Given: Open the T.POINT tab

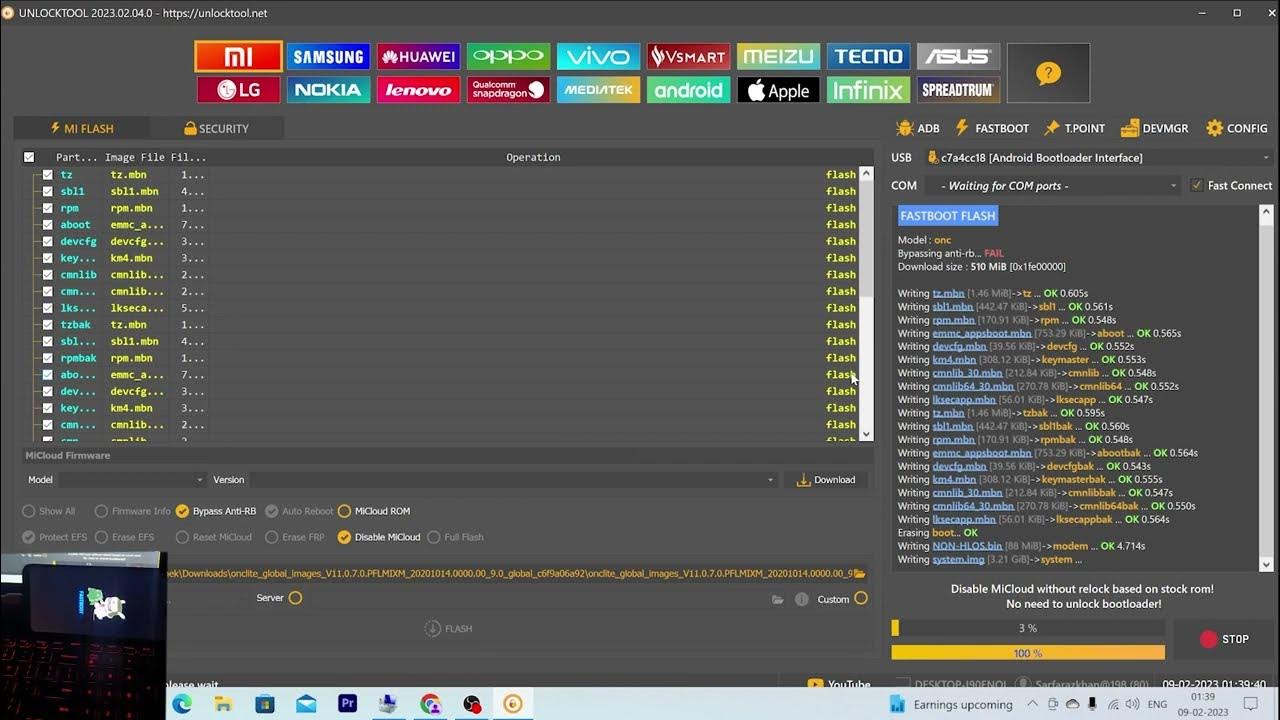Looking at the screenshot, I should pos(1075,128).
